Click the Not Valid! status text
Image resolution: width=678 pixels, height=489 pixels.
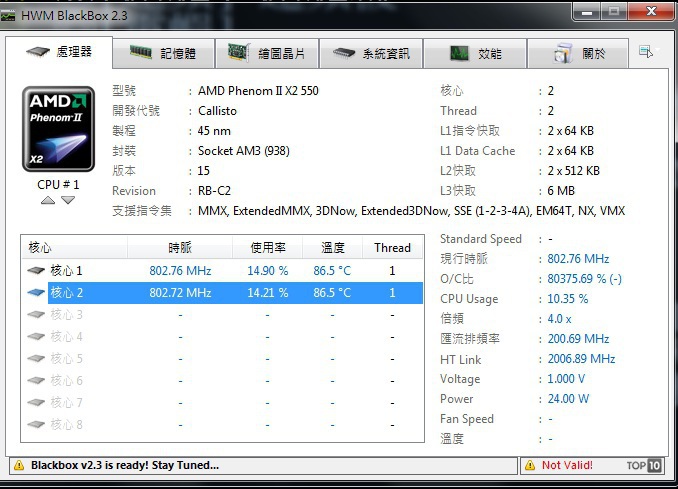tap(567, 466)
